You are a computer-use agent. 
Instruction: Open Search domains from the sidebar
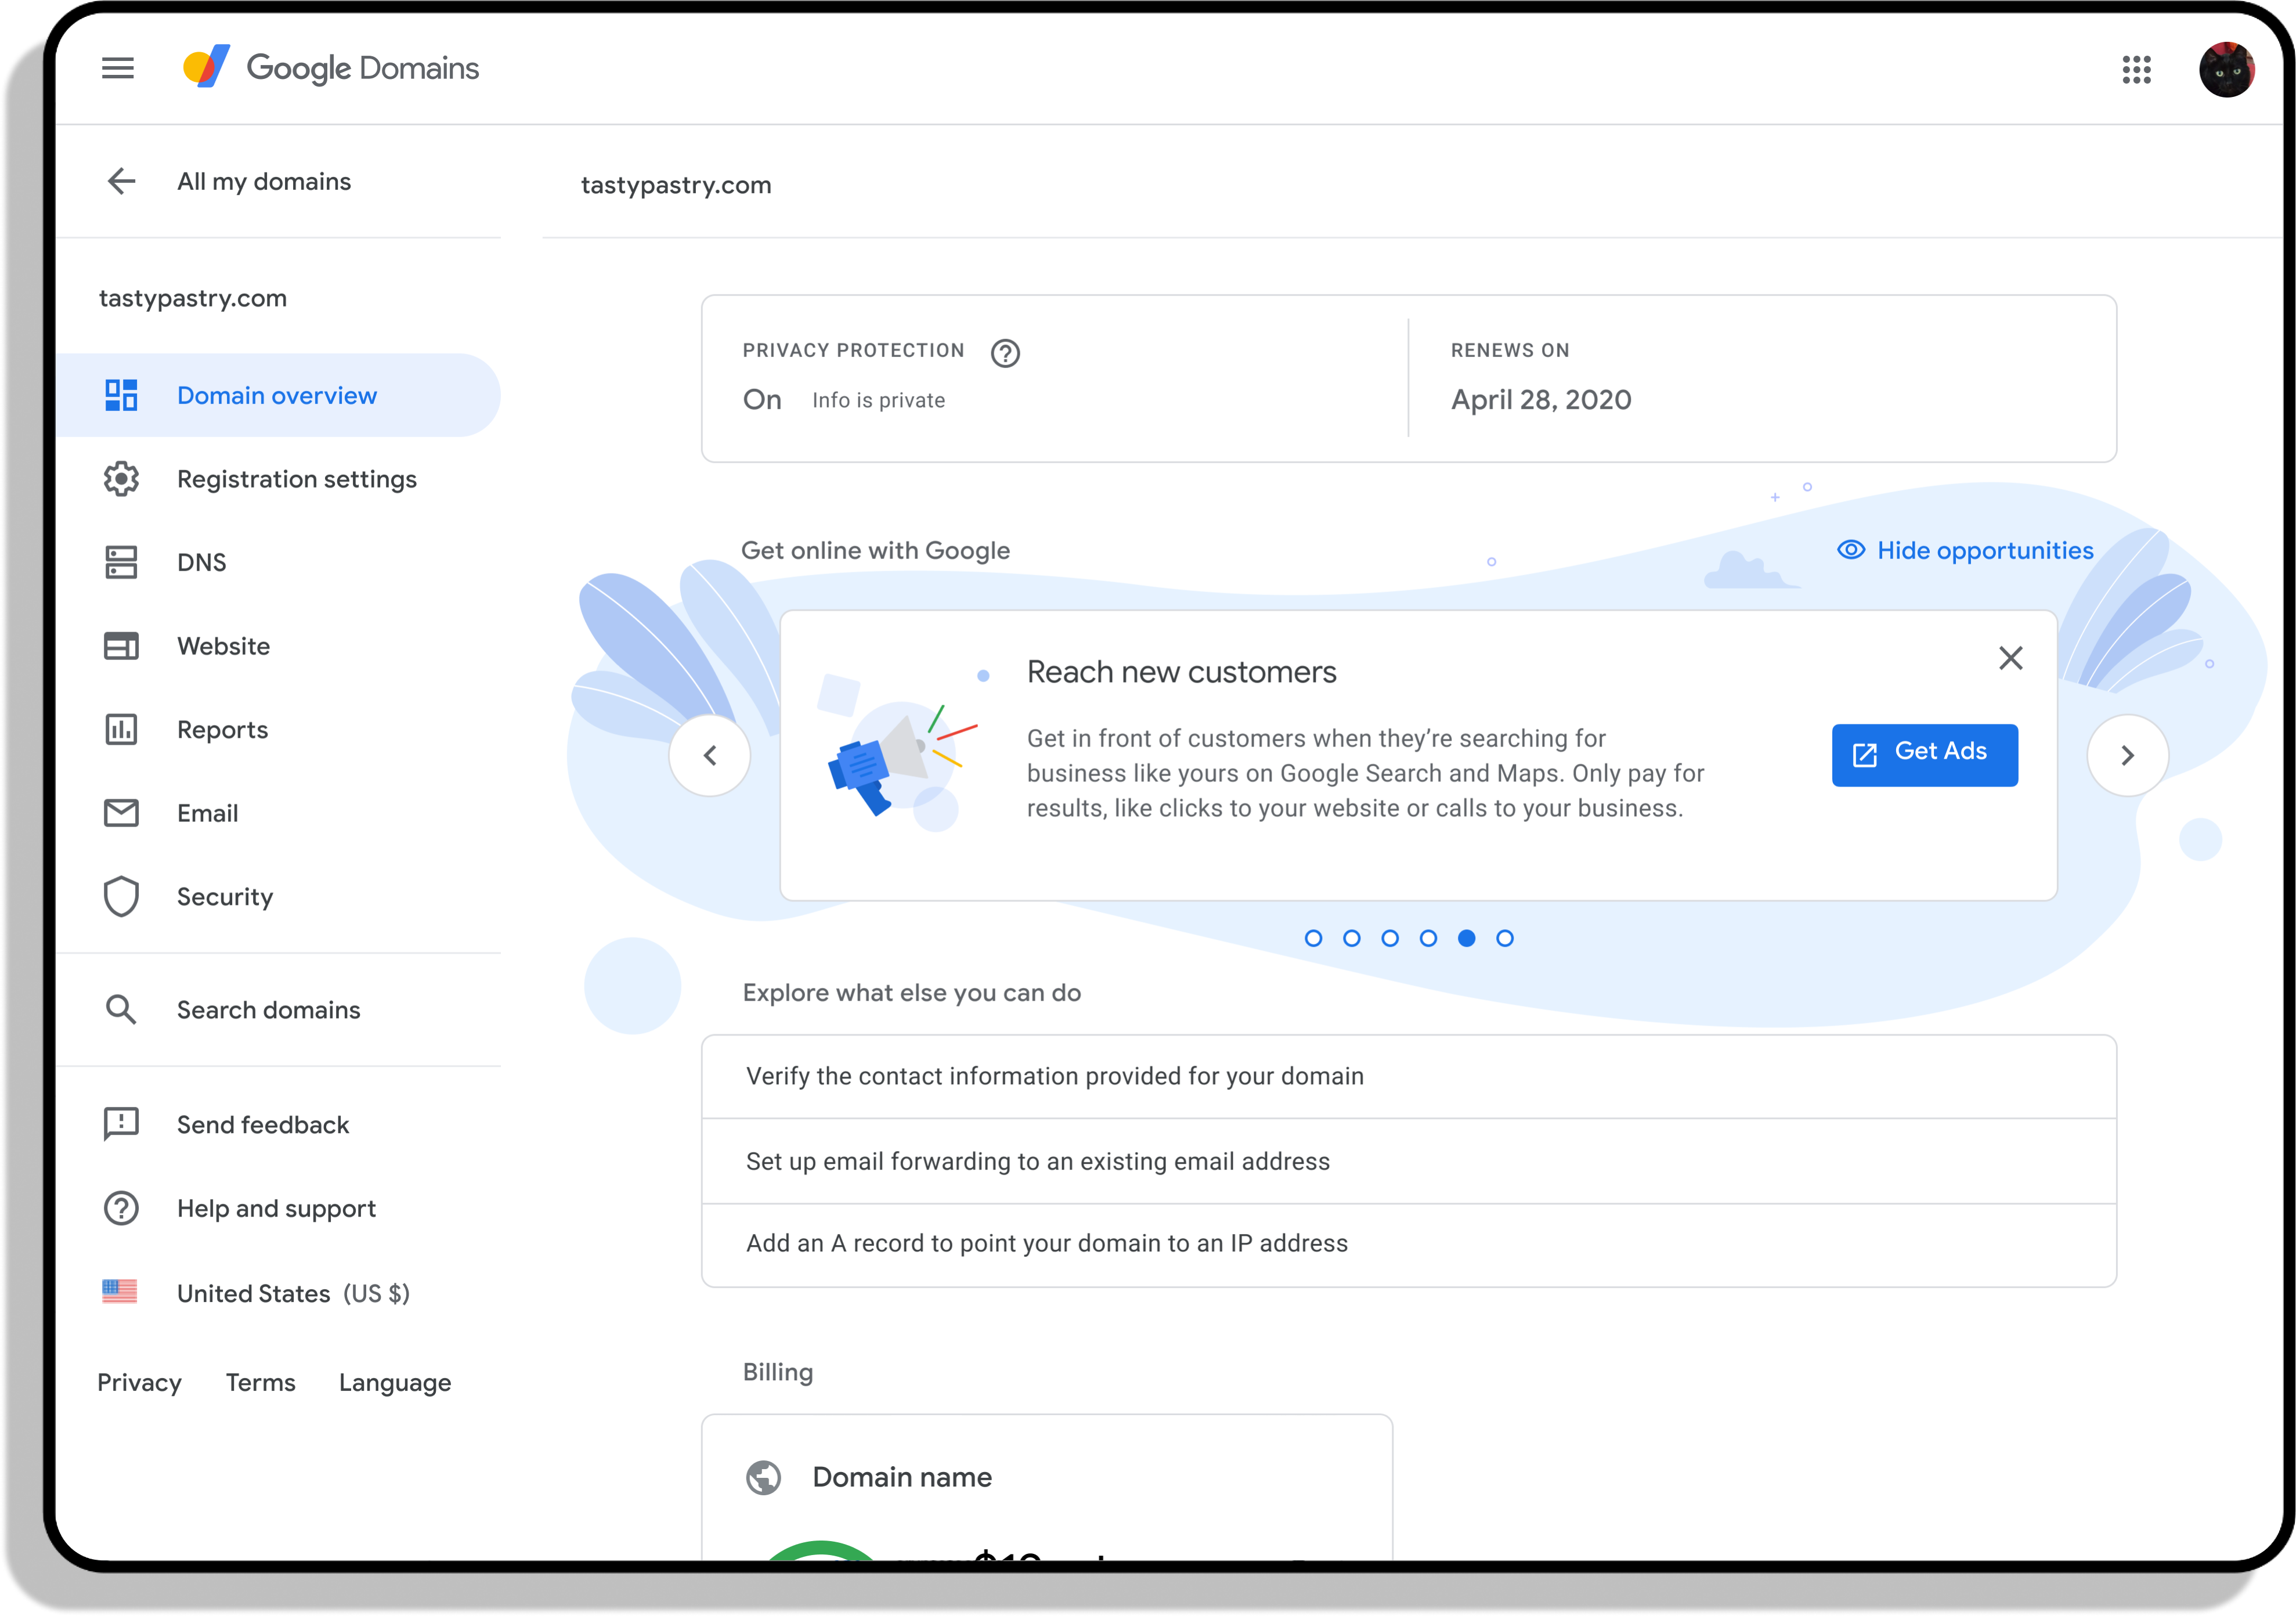pyautogui.click(x=278, y=1009)
